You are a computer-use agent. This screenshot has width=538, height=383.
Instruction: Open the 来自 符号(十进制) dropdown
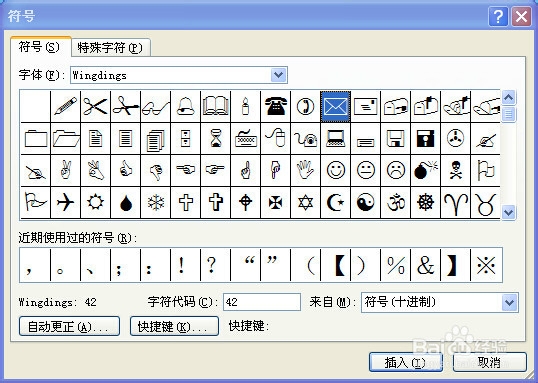click(x=510, y=302)
